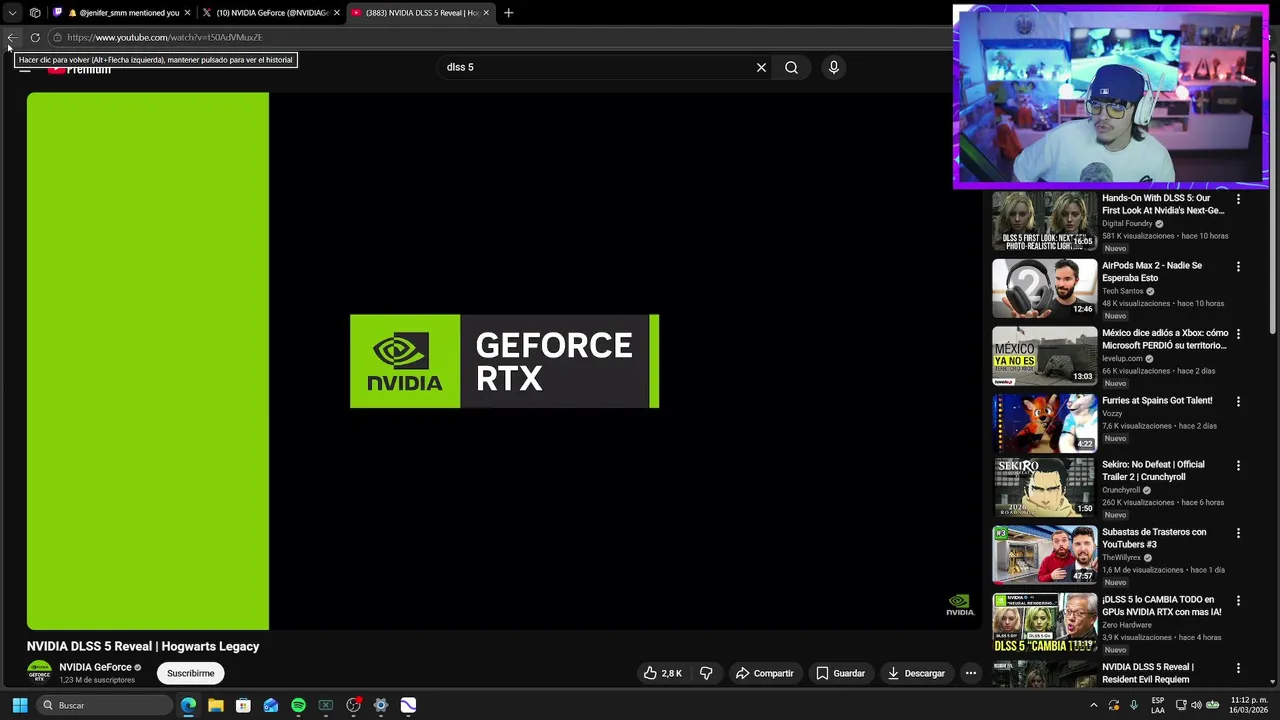Reload the page with the refresh icon
1280x720 pixels.
point(35,37)
